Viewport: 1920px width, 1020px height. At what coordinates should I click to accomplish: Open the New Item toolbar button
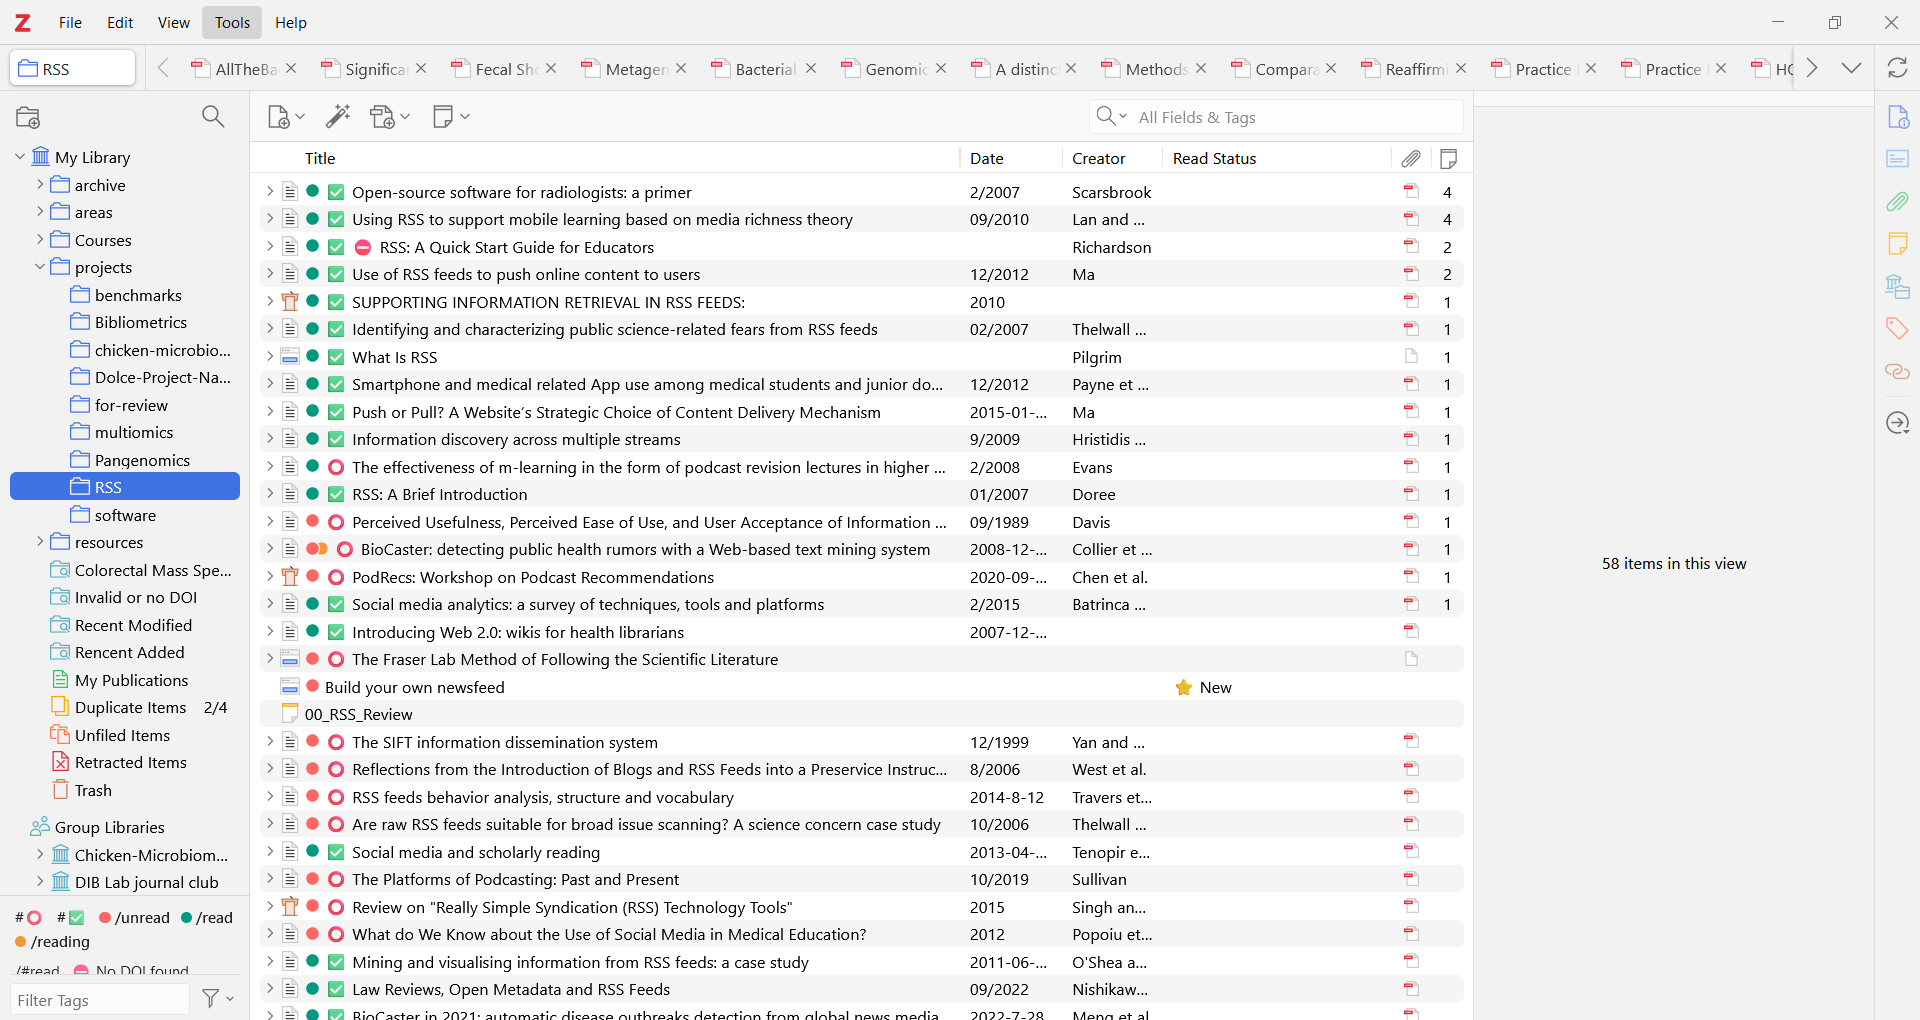click(285, 117)
